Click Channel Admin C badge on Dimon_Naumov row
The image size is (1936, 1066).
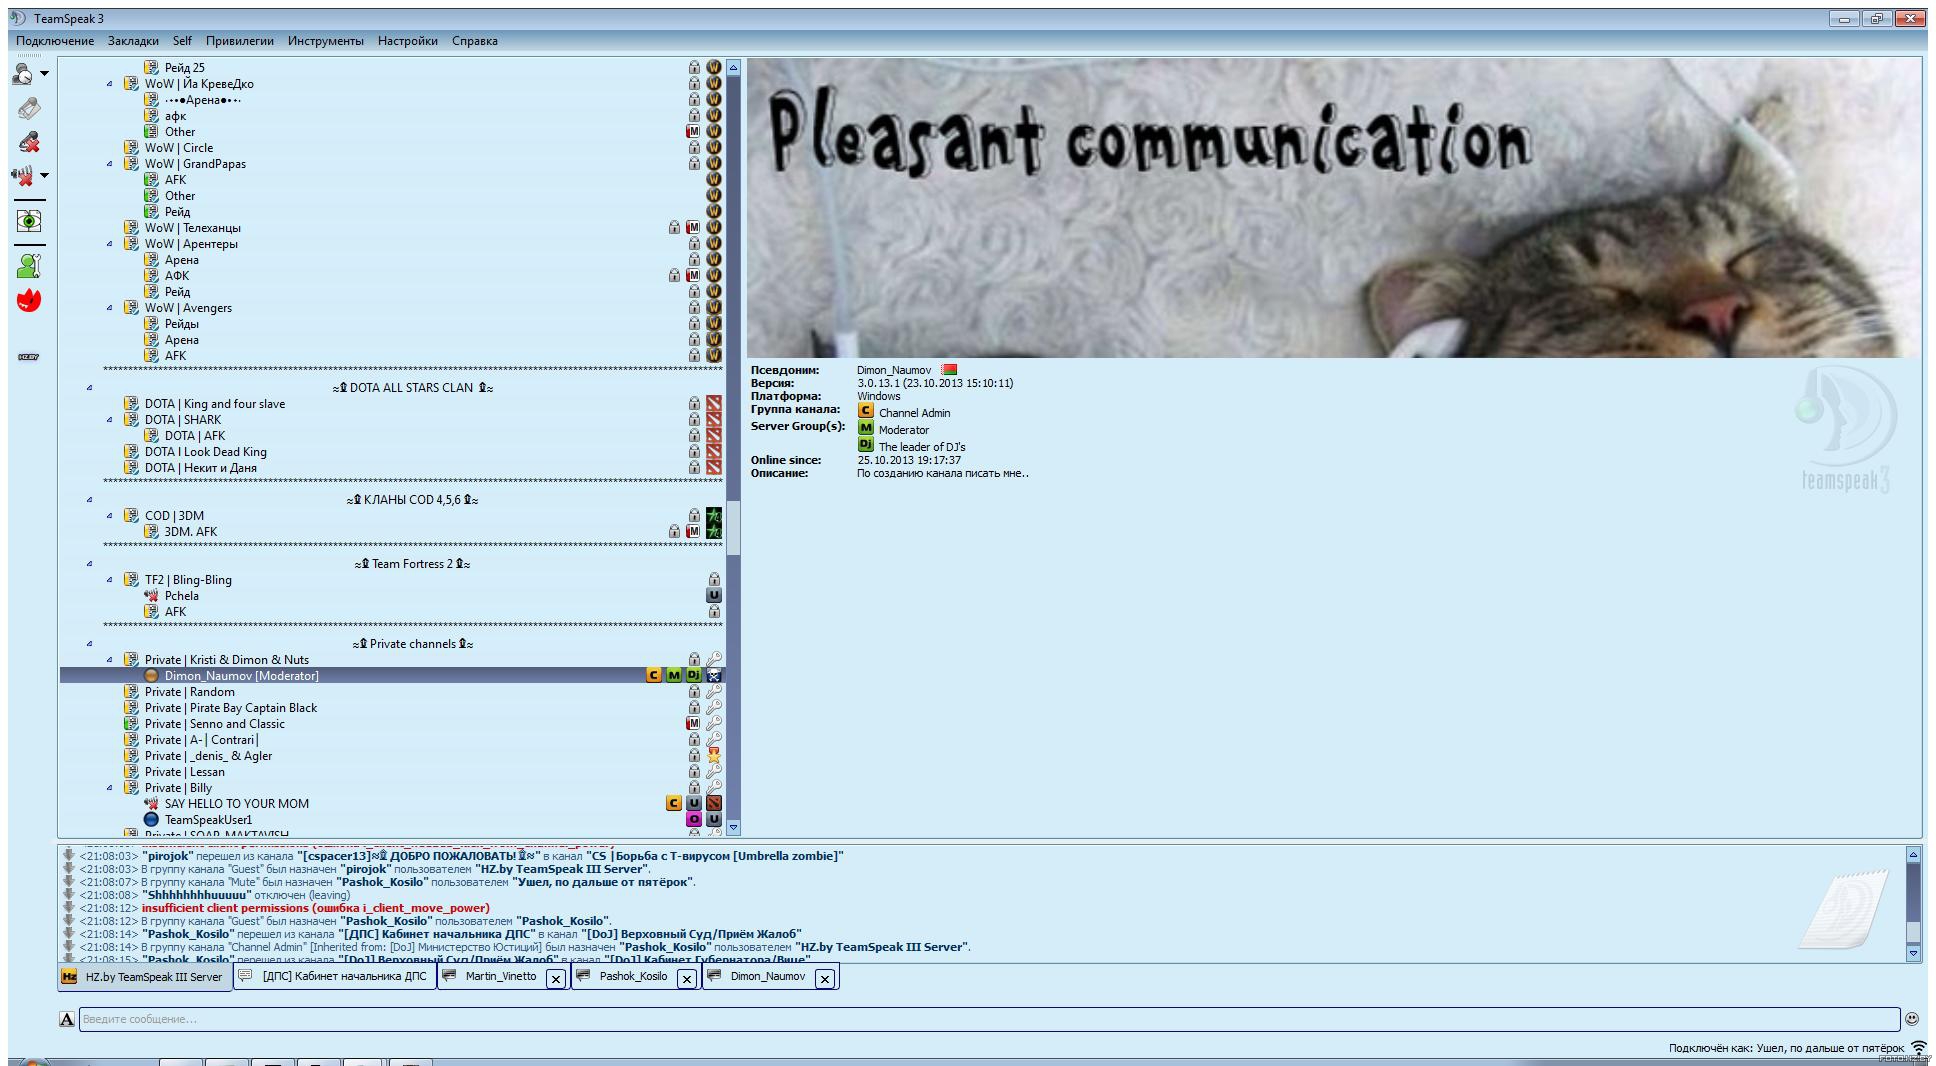tap(654, 676)
